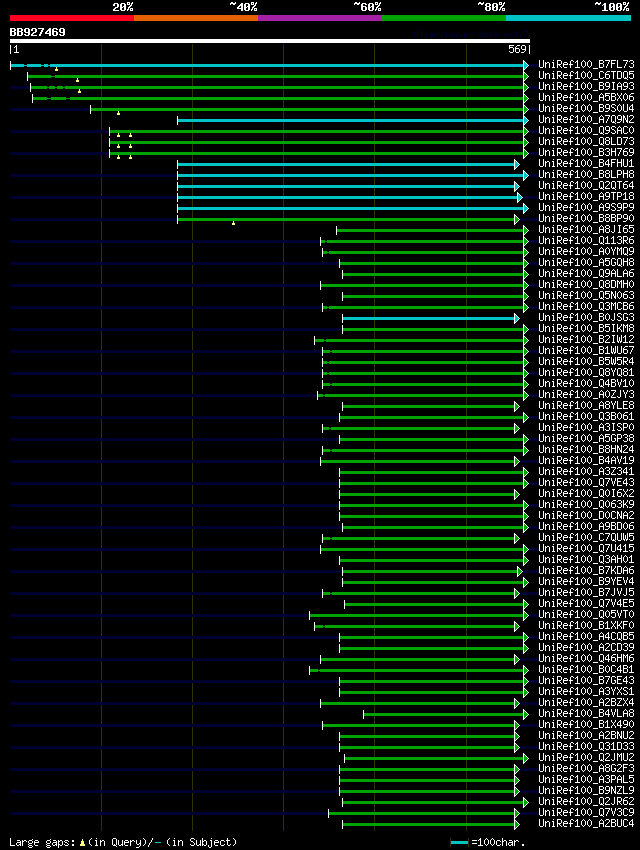Image resolution: width=640 pixels, height=850 pixels.
Task: Select the UniRef100_A9TP18 label
Action: pos(586,196)
